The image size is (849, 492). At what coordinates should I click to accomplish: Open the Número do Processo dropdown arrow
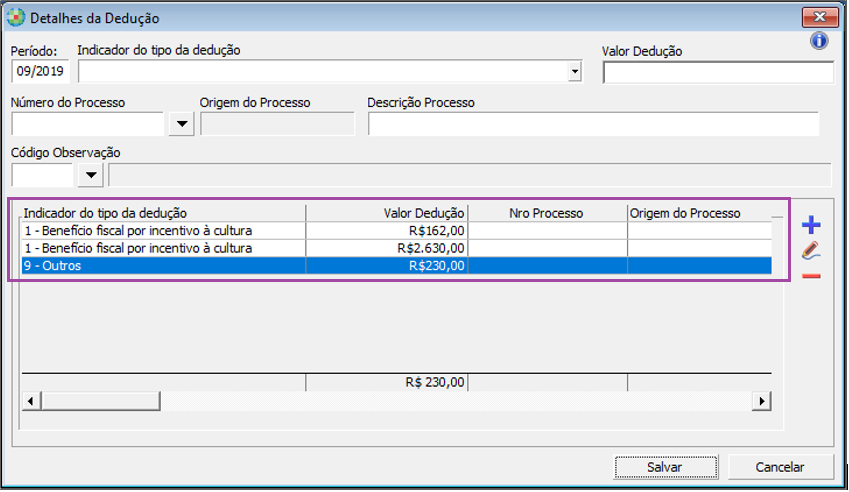[x=181, y=124]
